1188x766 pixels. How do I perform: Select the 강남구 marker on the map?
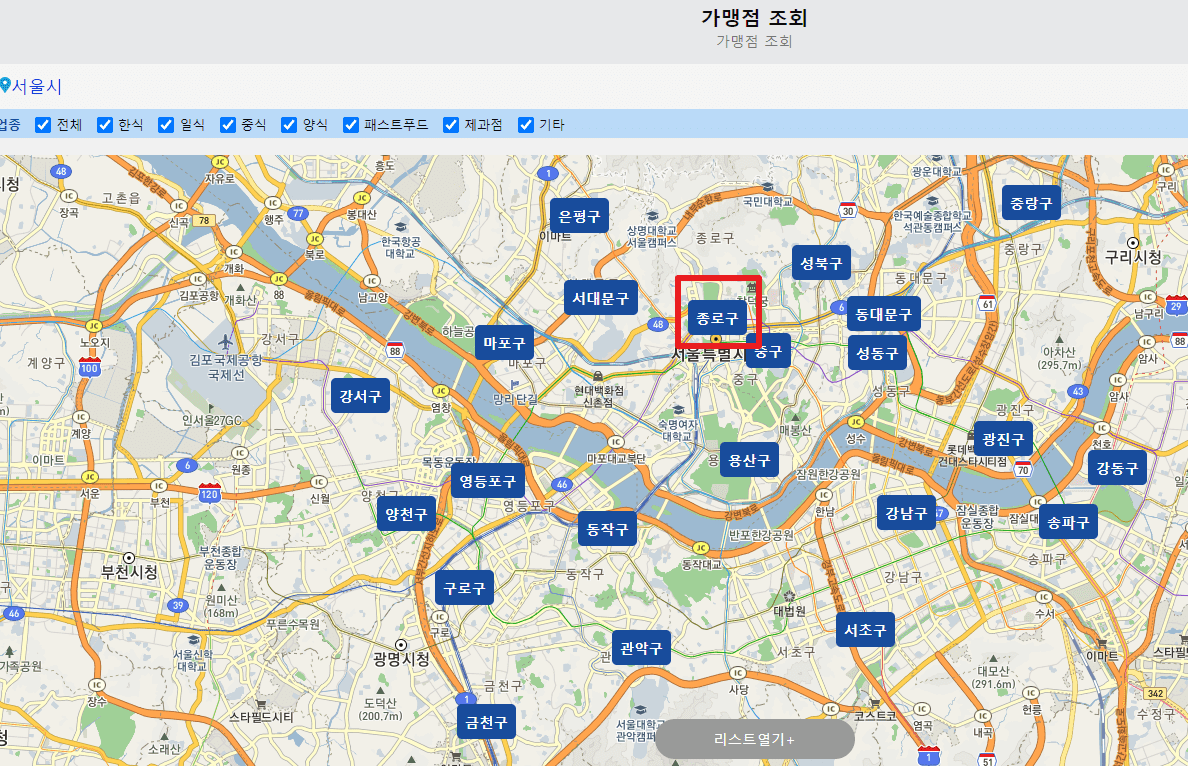pos(905,513)
